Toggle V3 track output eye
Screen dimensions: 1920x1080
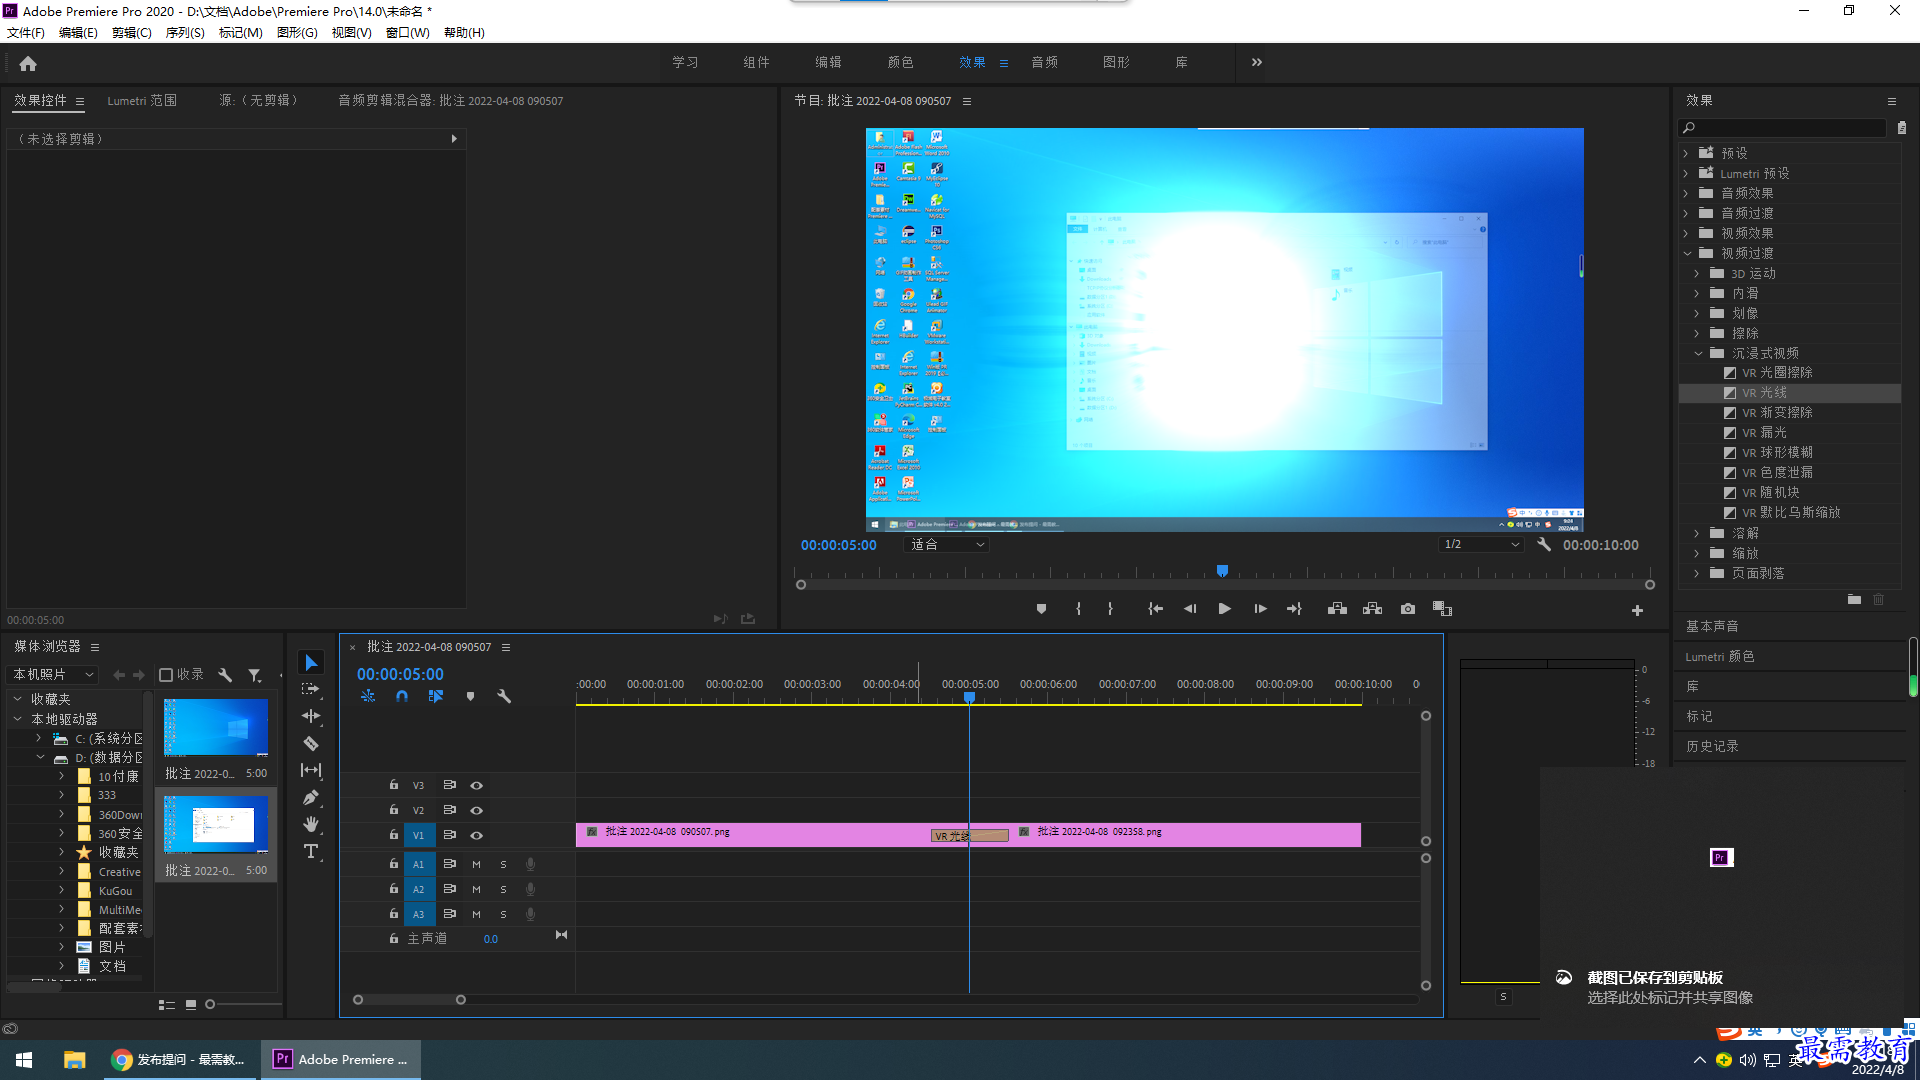pyautogui.click(x=476, y=785)
